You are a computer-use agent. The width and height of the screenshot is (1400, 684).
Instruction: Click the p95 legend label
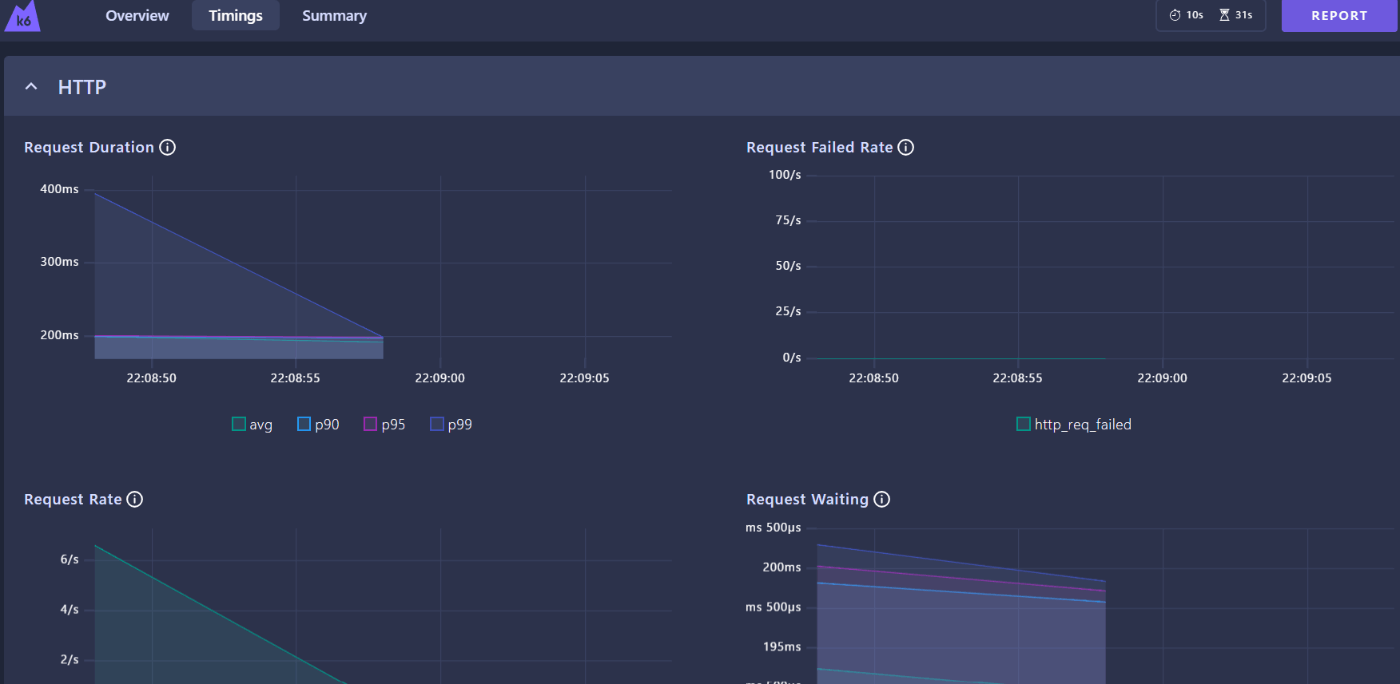tap(393, 424)
